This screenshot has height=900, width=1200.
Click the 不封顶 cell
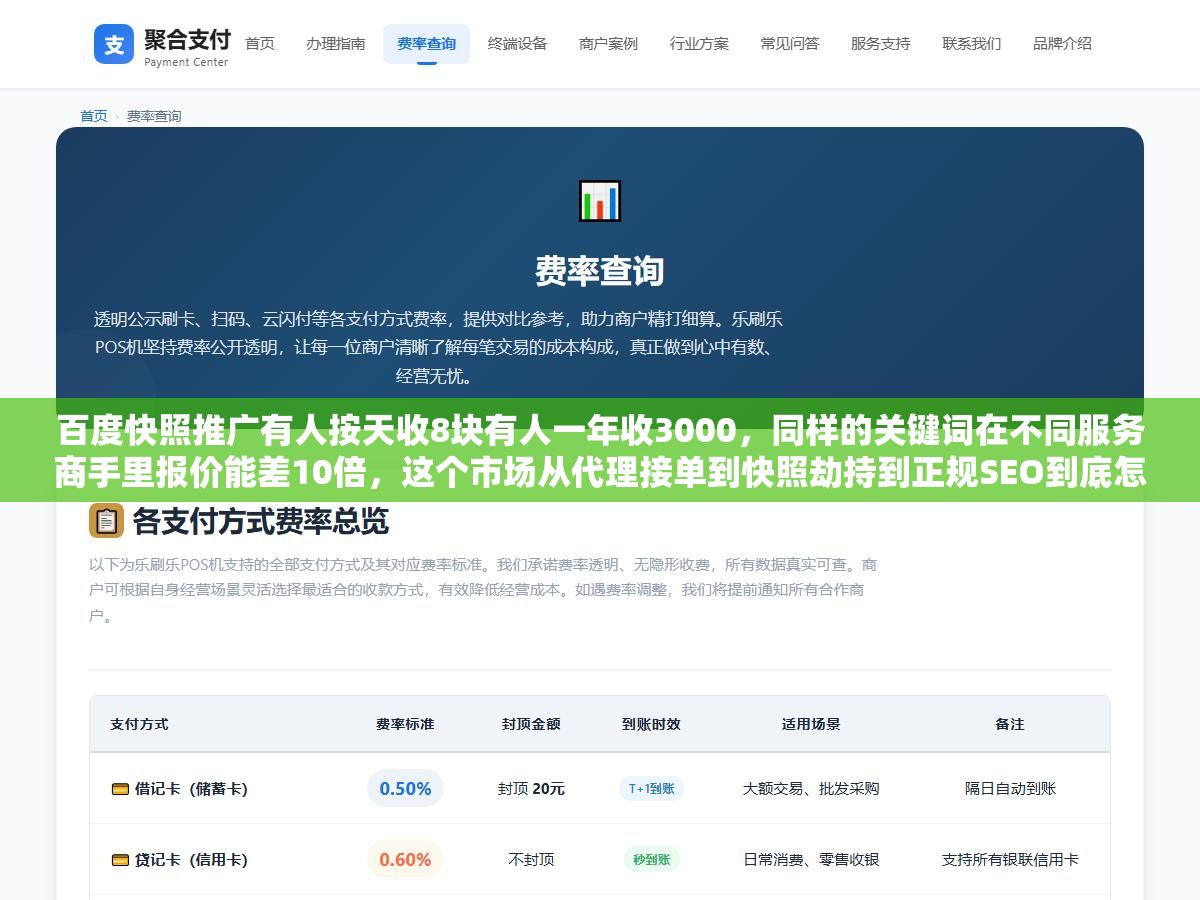pos(531,860)
